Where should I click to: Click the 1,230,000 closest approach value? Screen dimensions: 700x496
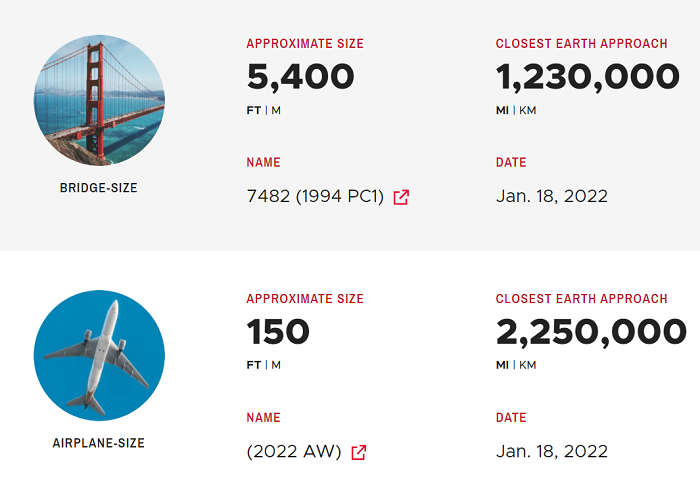point(588,76)
